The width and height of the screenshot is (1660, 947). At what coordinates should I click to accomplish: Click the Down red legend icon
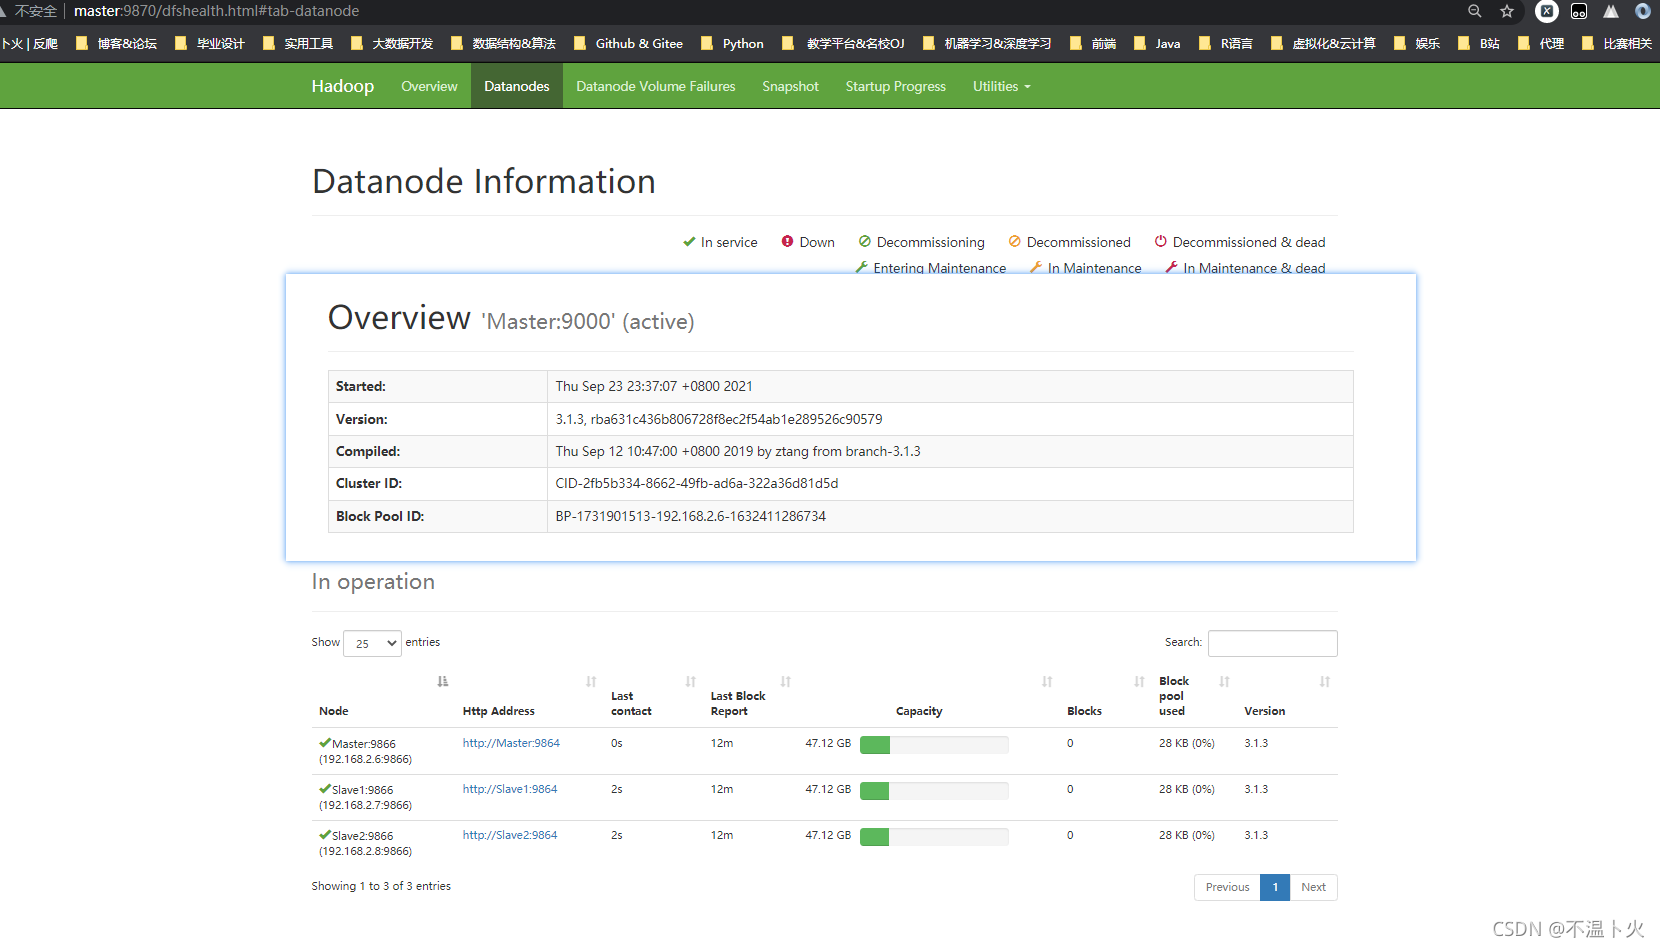tap(787, 242)
